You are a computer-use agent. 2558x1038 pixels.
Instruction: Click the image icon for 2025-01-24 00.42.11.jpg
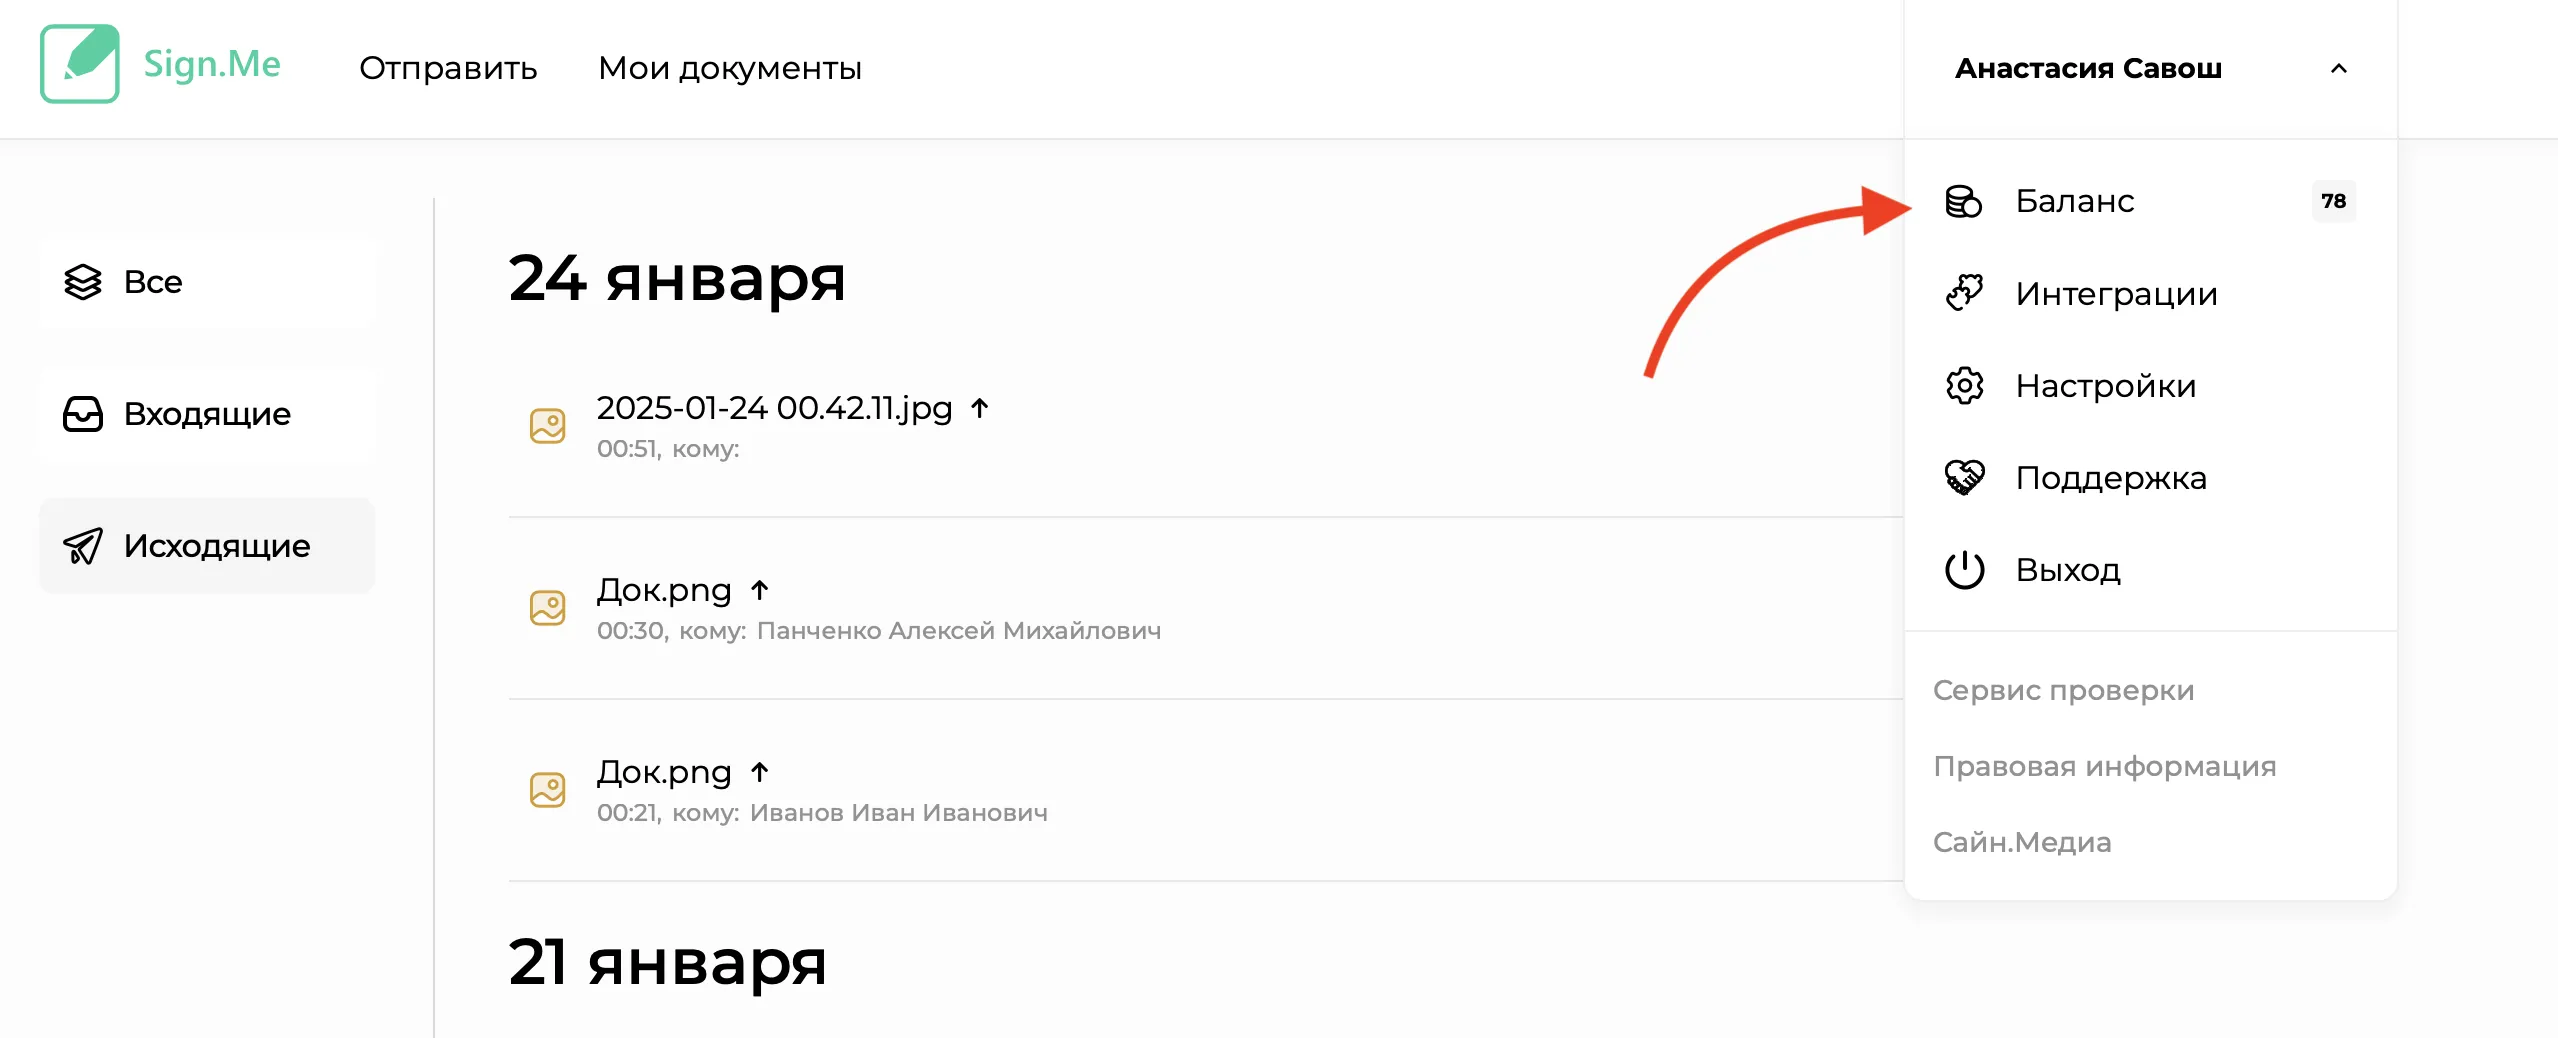point(547,426)
